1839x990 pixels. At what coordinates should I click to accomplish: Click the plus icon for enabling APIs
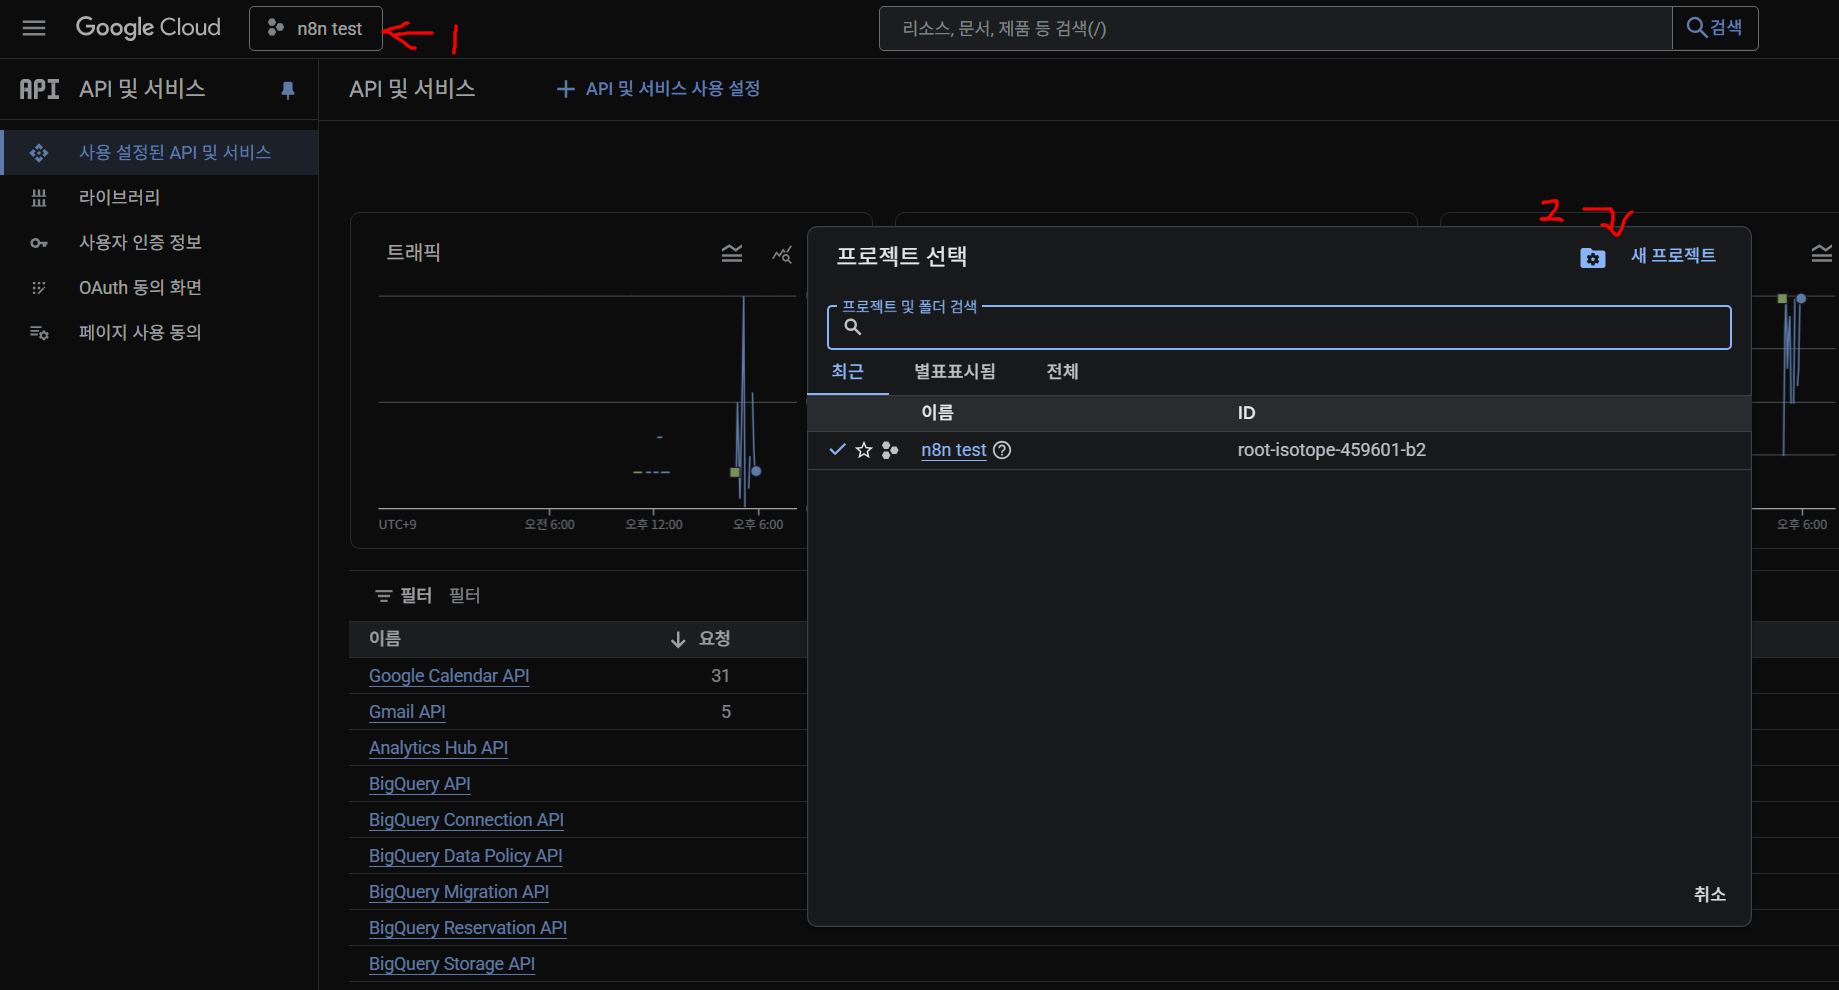pos(565,89)
